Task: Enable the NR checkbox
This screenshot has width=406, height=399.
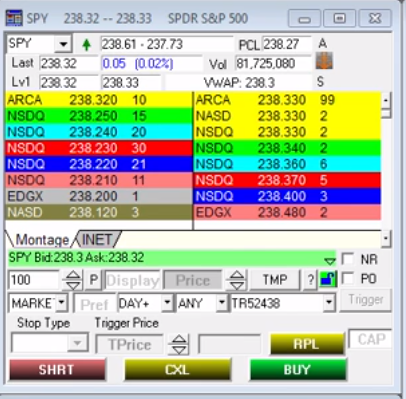Action: pyautogui.click(x=348, y=259)
